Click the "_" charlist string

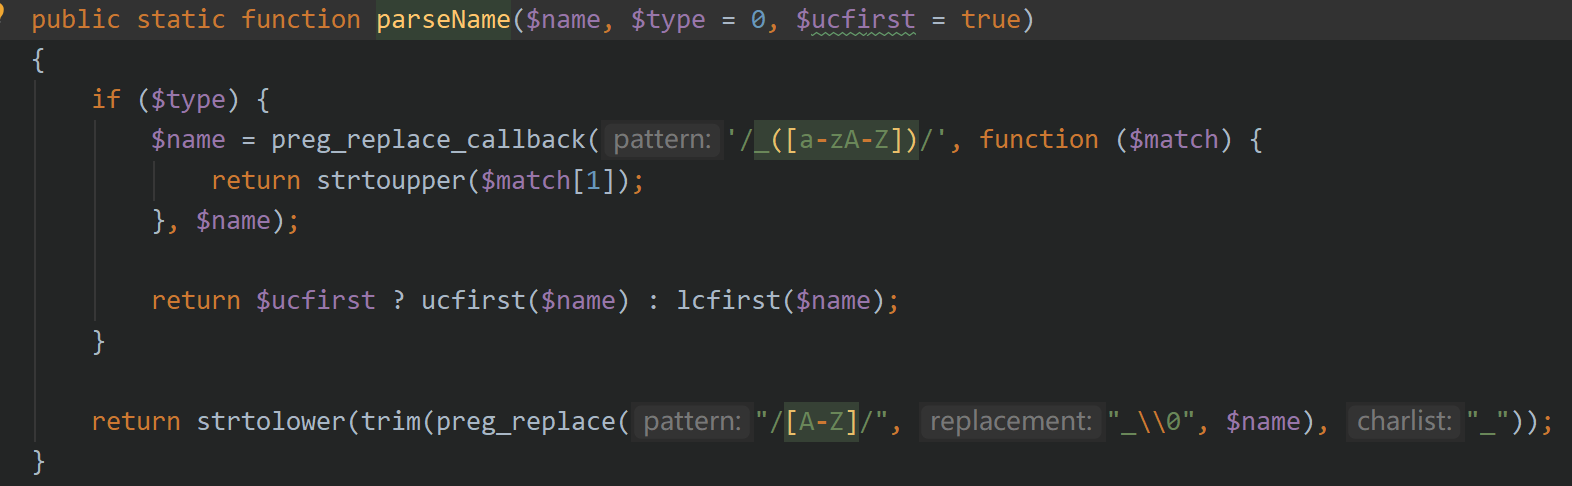click(1488, 422)
